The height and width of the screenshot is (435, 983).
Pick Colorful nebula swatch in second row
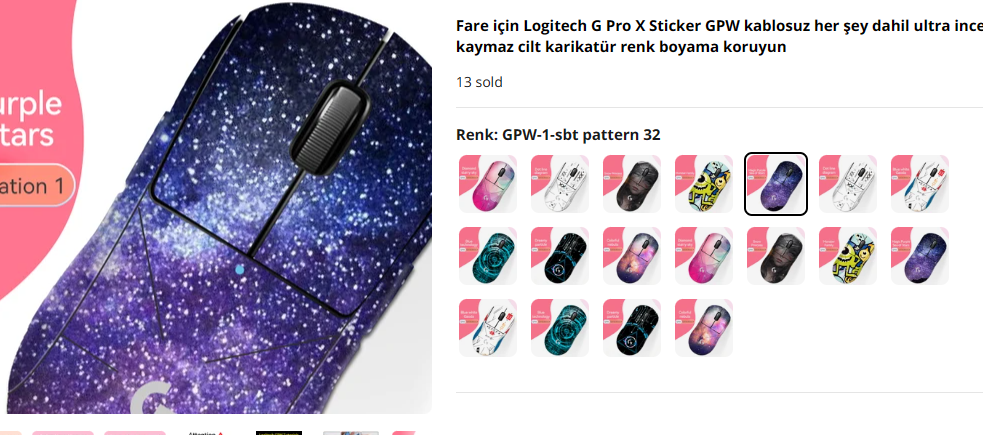click(632, 256)
